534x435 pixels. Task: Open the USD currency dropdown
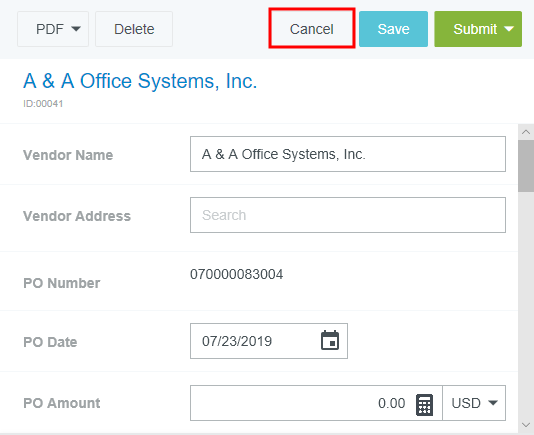474,403
